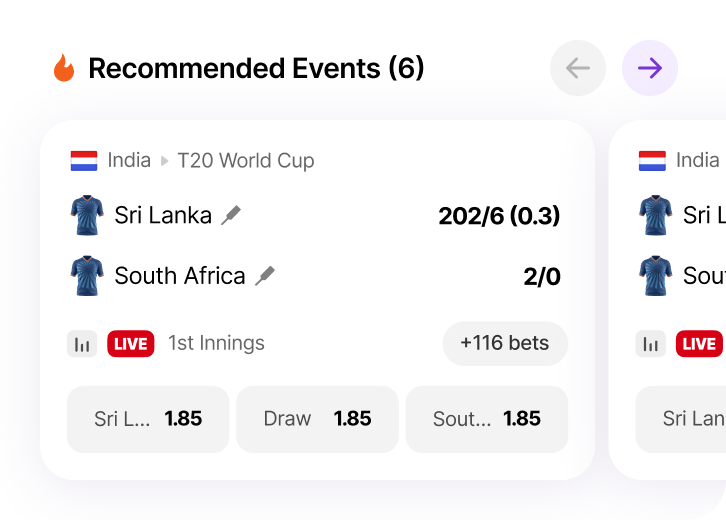Click the batting icon next to Sri Lanka
Viewport: 726px width, 520px height.
click(231, 215)
